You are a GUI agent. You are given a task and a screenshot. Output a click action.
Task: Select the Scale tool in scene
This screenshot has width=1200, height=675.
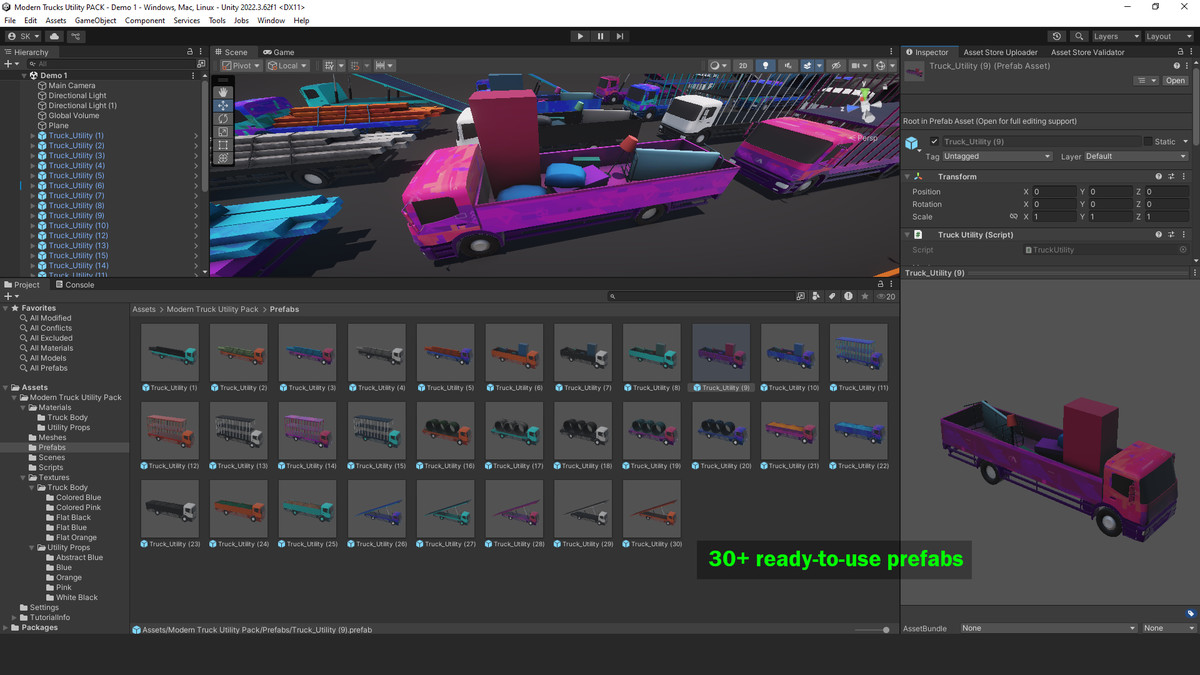click(223, 131)
